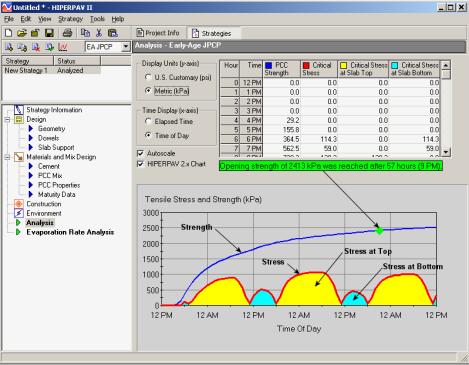
Task: Click the Open folder toolbar icon
Action: click(x=22, y=33)
